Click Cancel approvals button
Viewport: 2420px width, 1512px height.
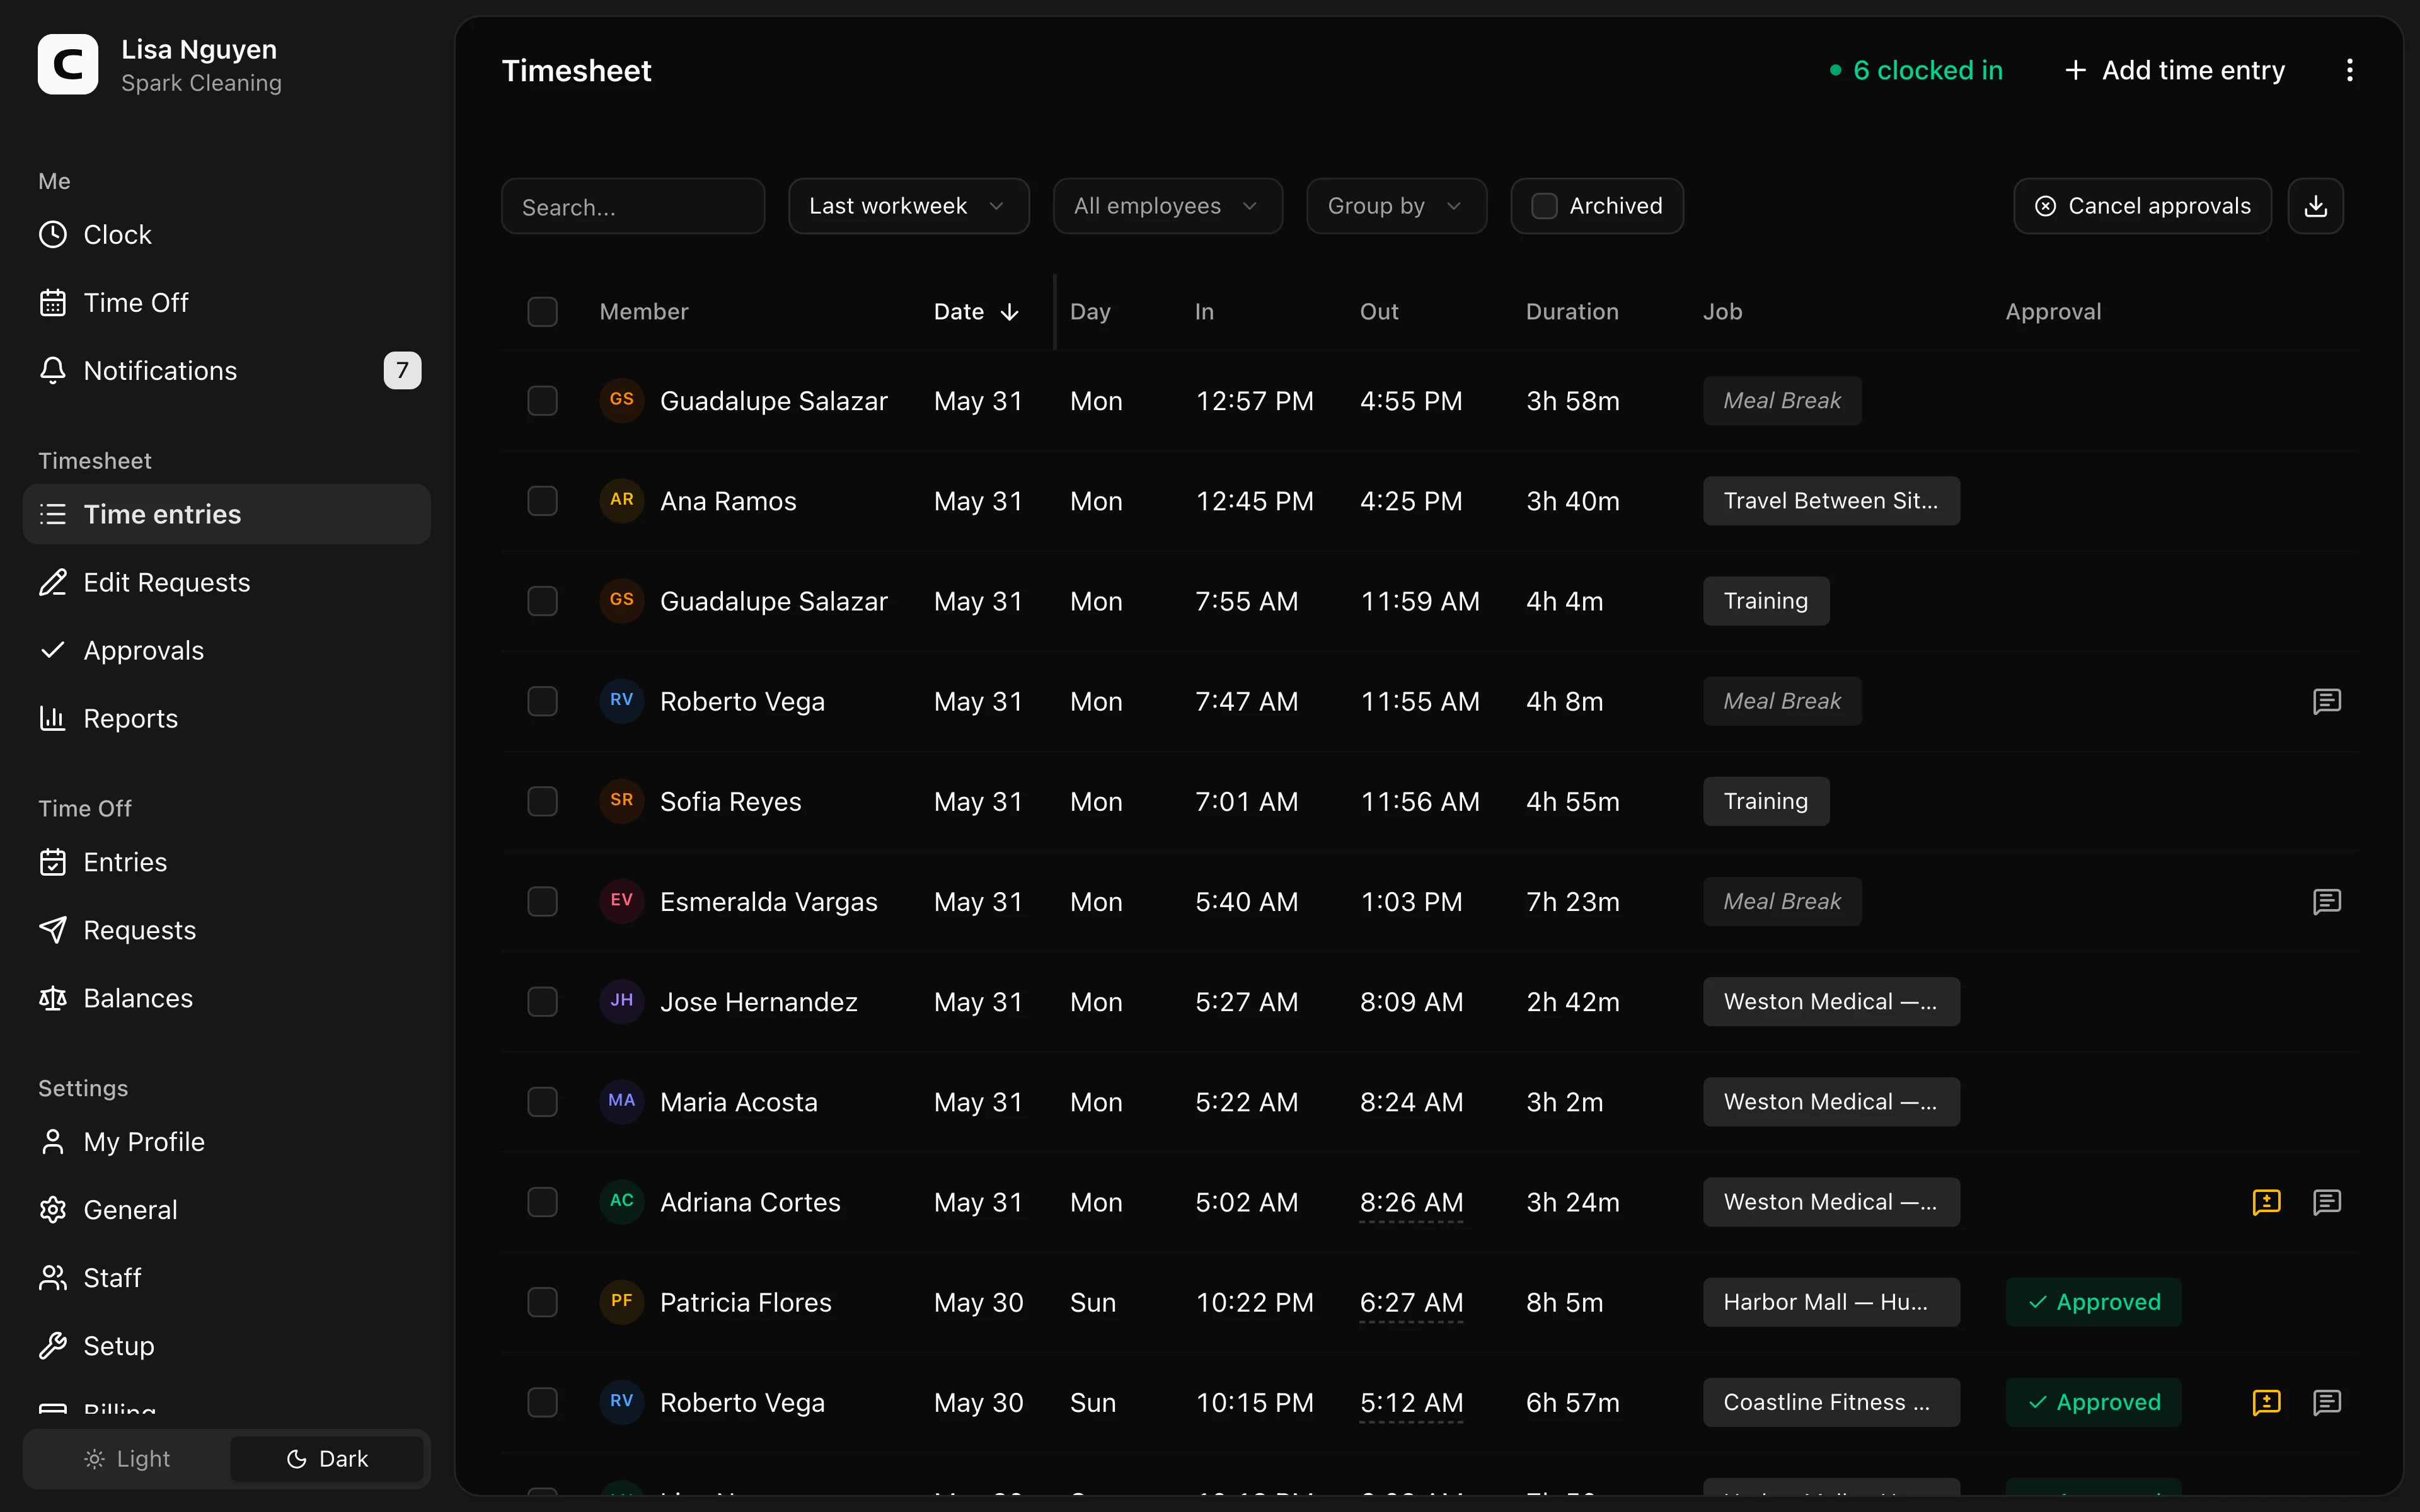pos(2142,206)
